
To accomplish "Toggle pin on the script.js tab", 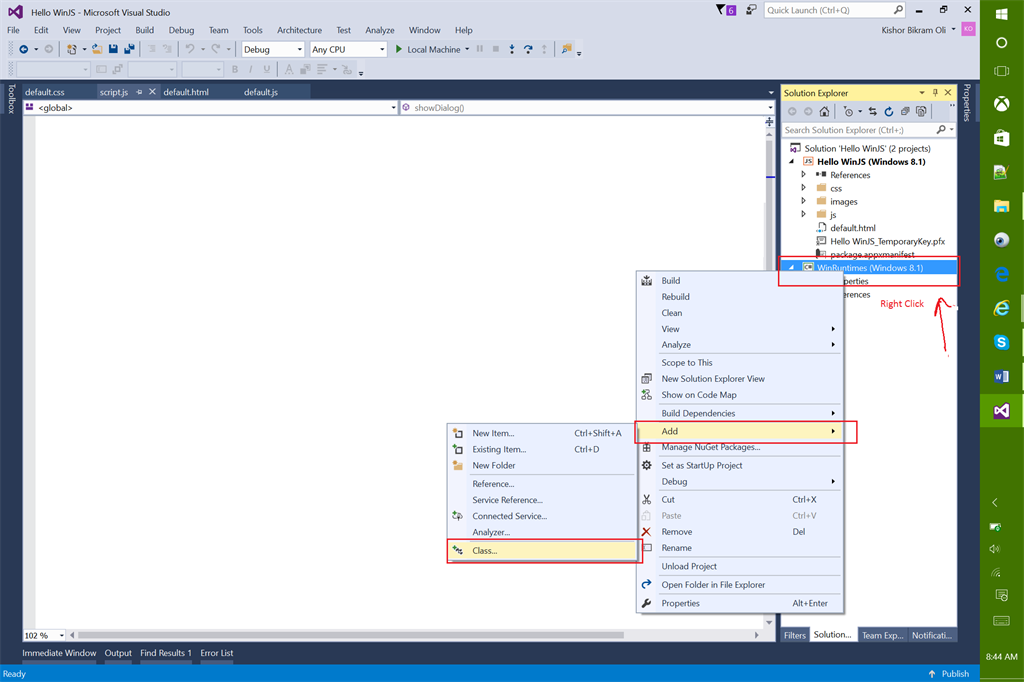I will (x=139, y=92).
